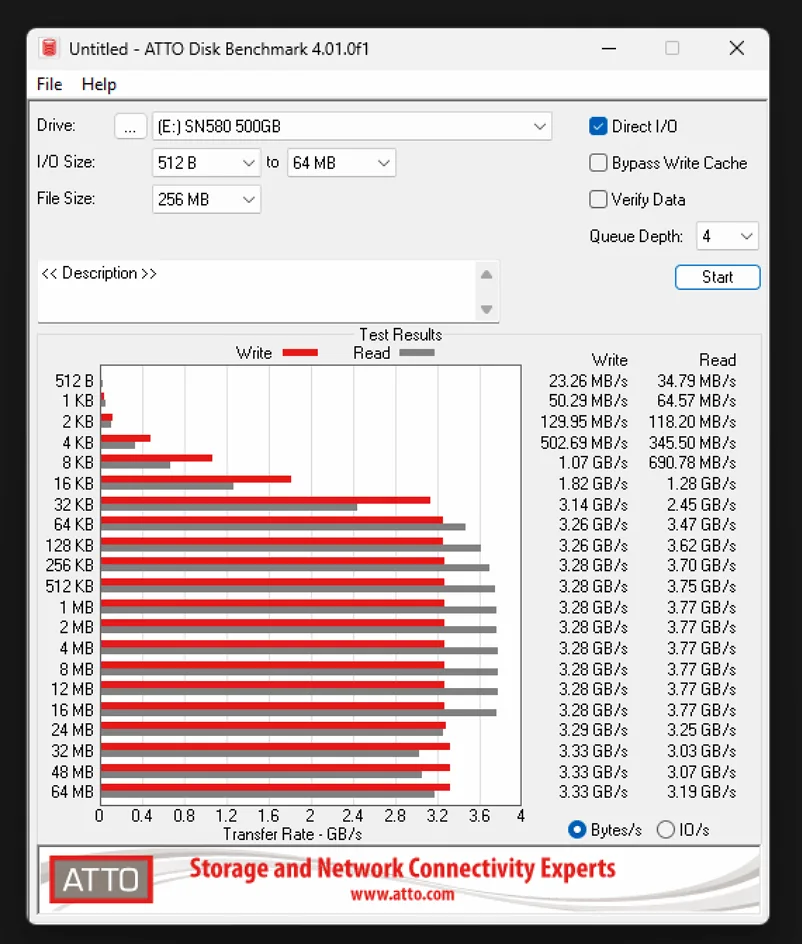The height and width of the screenshot is (944, 802).
Task: Open the Help menu
Action: click(99, 84)
